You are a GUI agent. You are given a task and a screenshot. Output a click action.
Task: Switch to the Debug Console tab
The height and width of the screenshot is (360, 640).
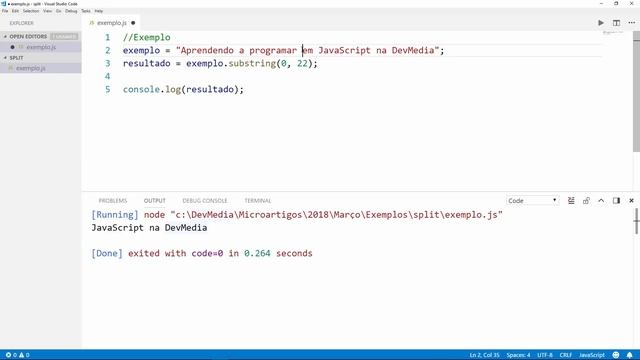click(x=204, y=200)
